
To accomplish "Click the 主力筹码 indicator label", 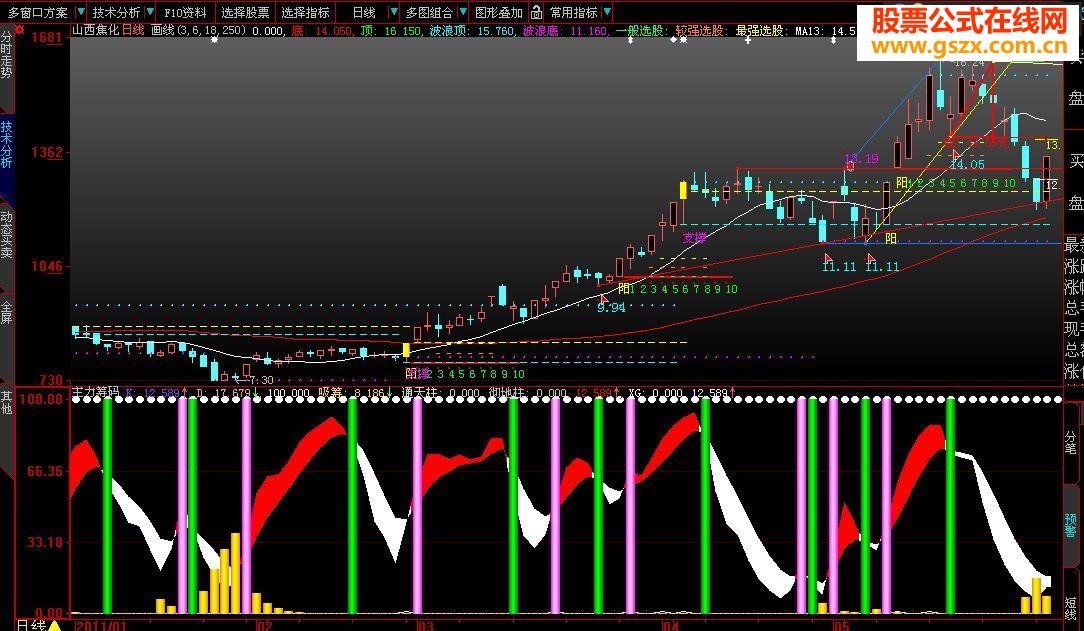I will (x=95, y=393).
